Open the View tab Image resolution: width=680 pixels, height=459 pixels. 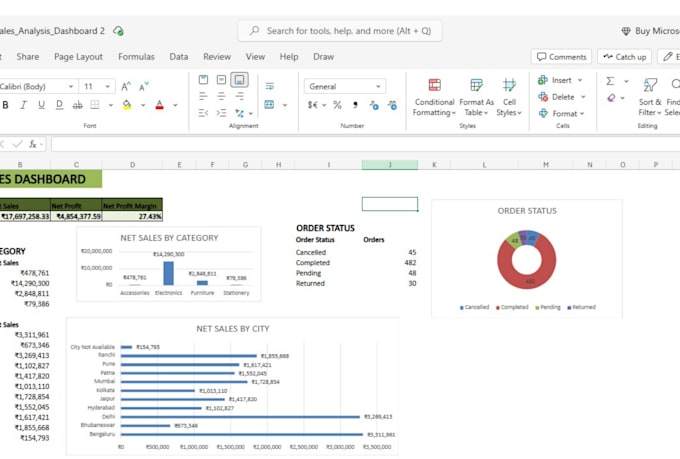click(x=255, y=56)
